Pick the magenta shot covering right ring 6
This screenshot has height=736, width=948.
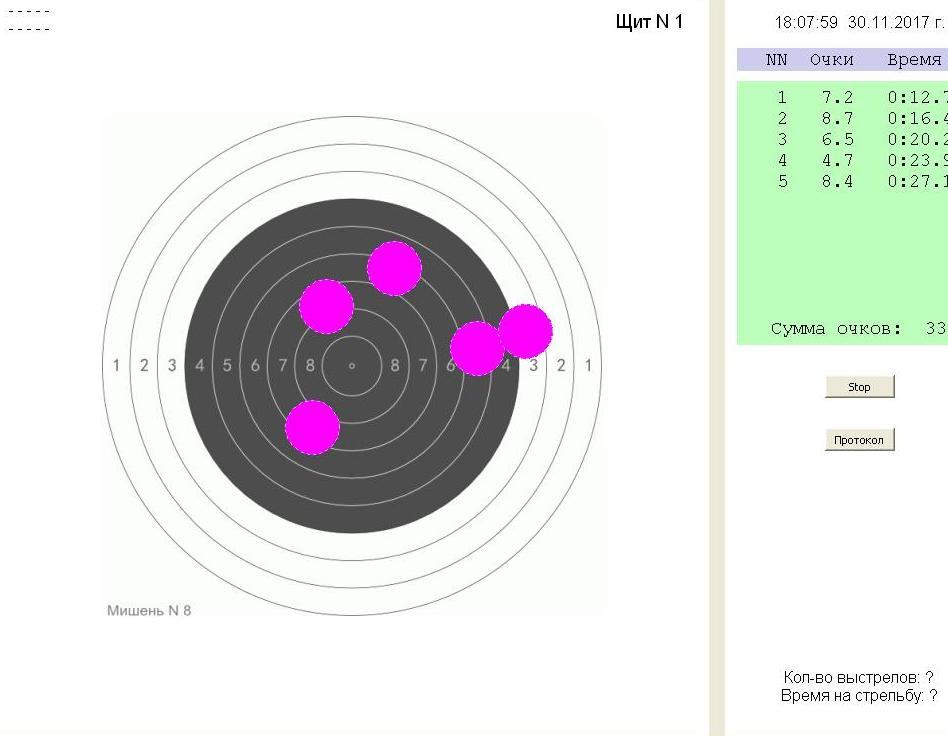[476, 348]
